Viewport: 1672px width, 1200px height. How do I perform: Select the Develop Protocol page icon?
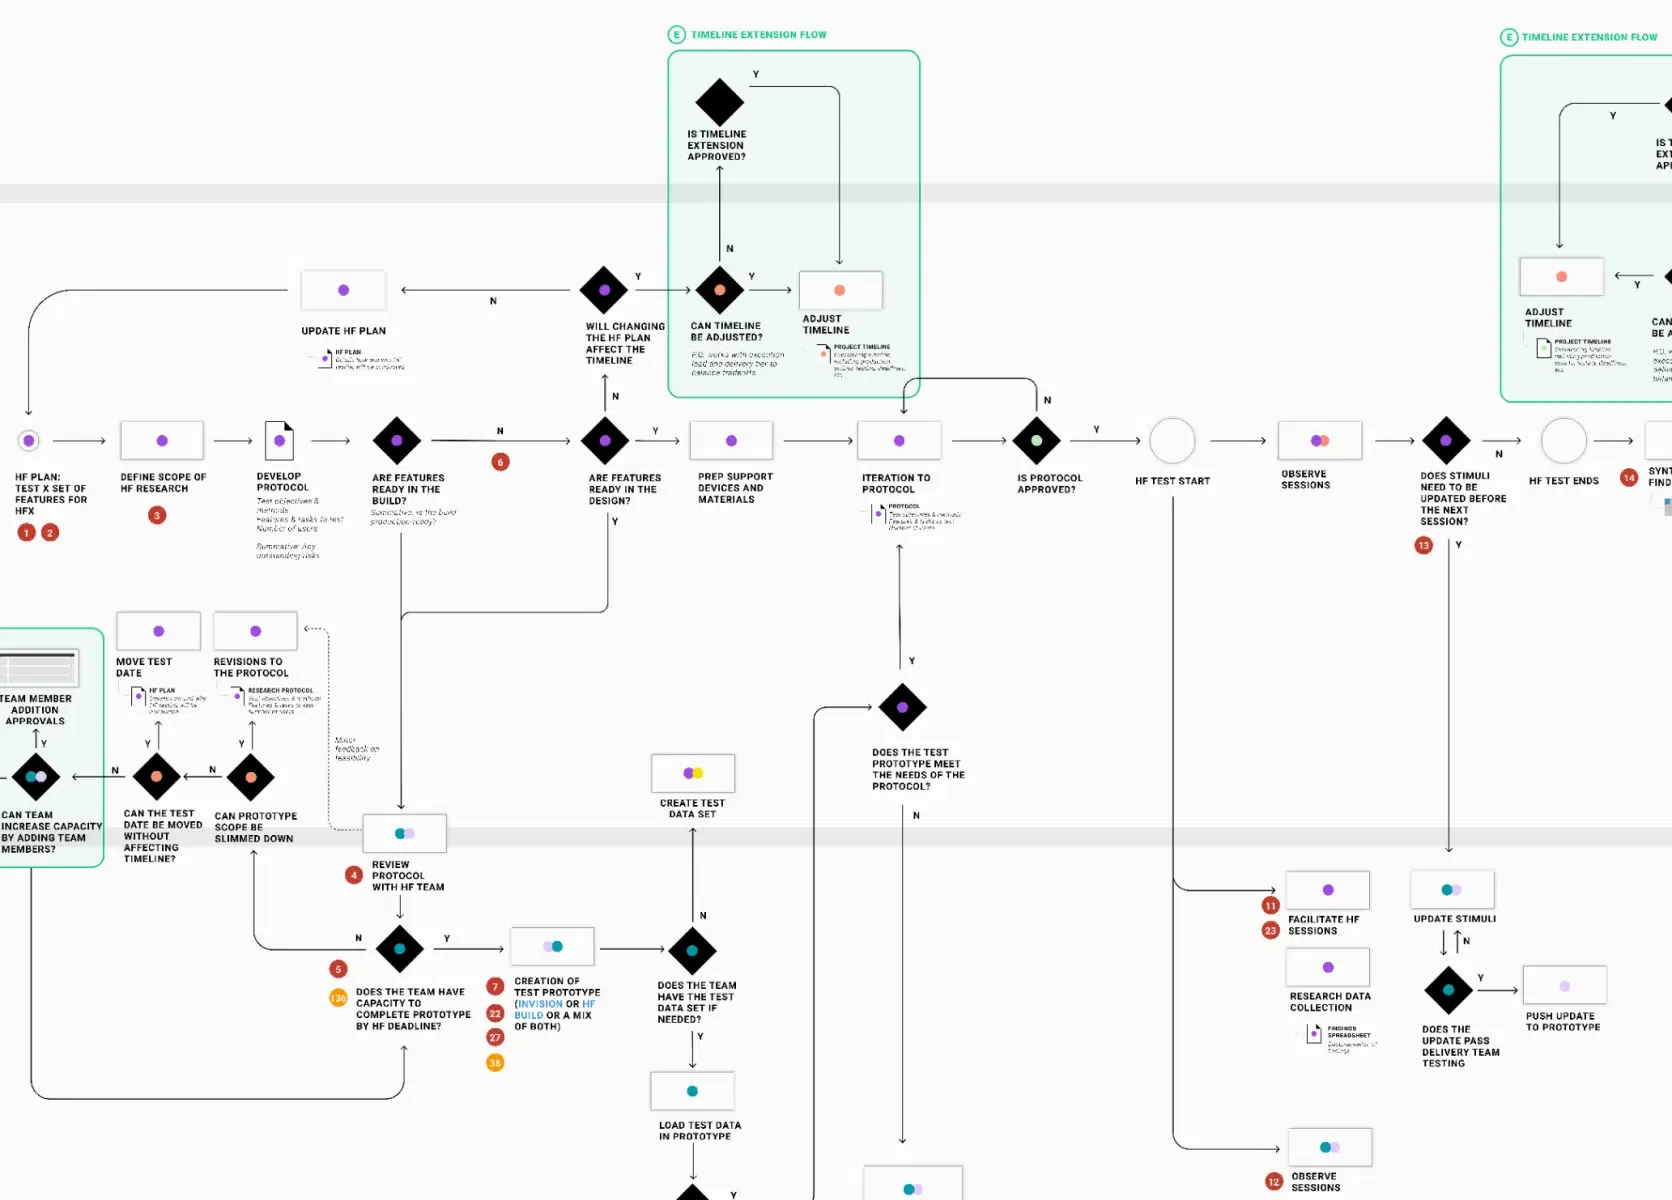click(x=279, y=440)
